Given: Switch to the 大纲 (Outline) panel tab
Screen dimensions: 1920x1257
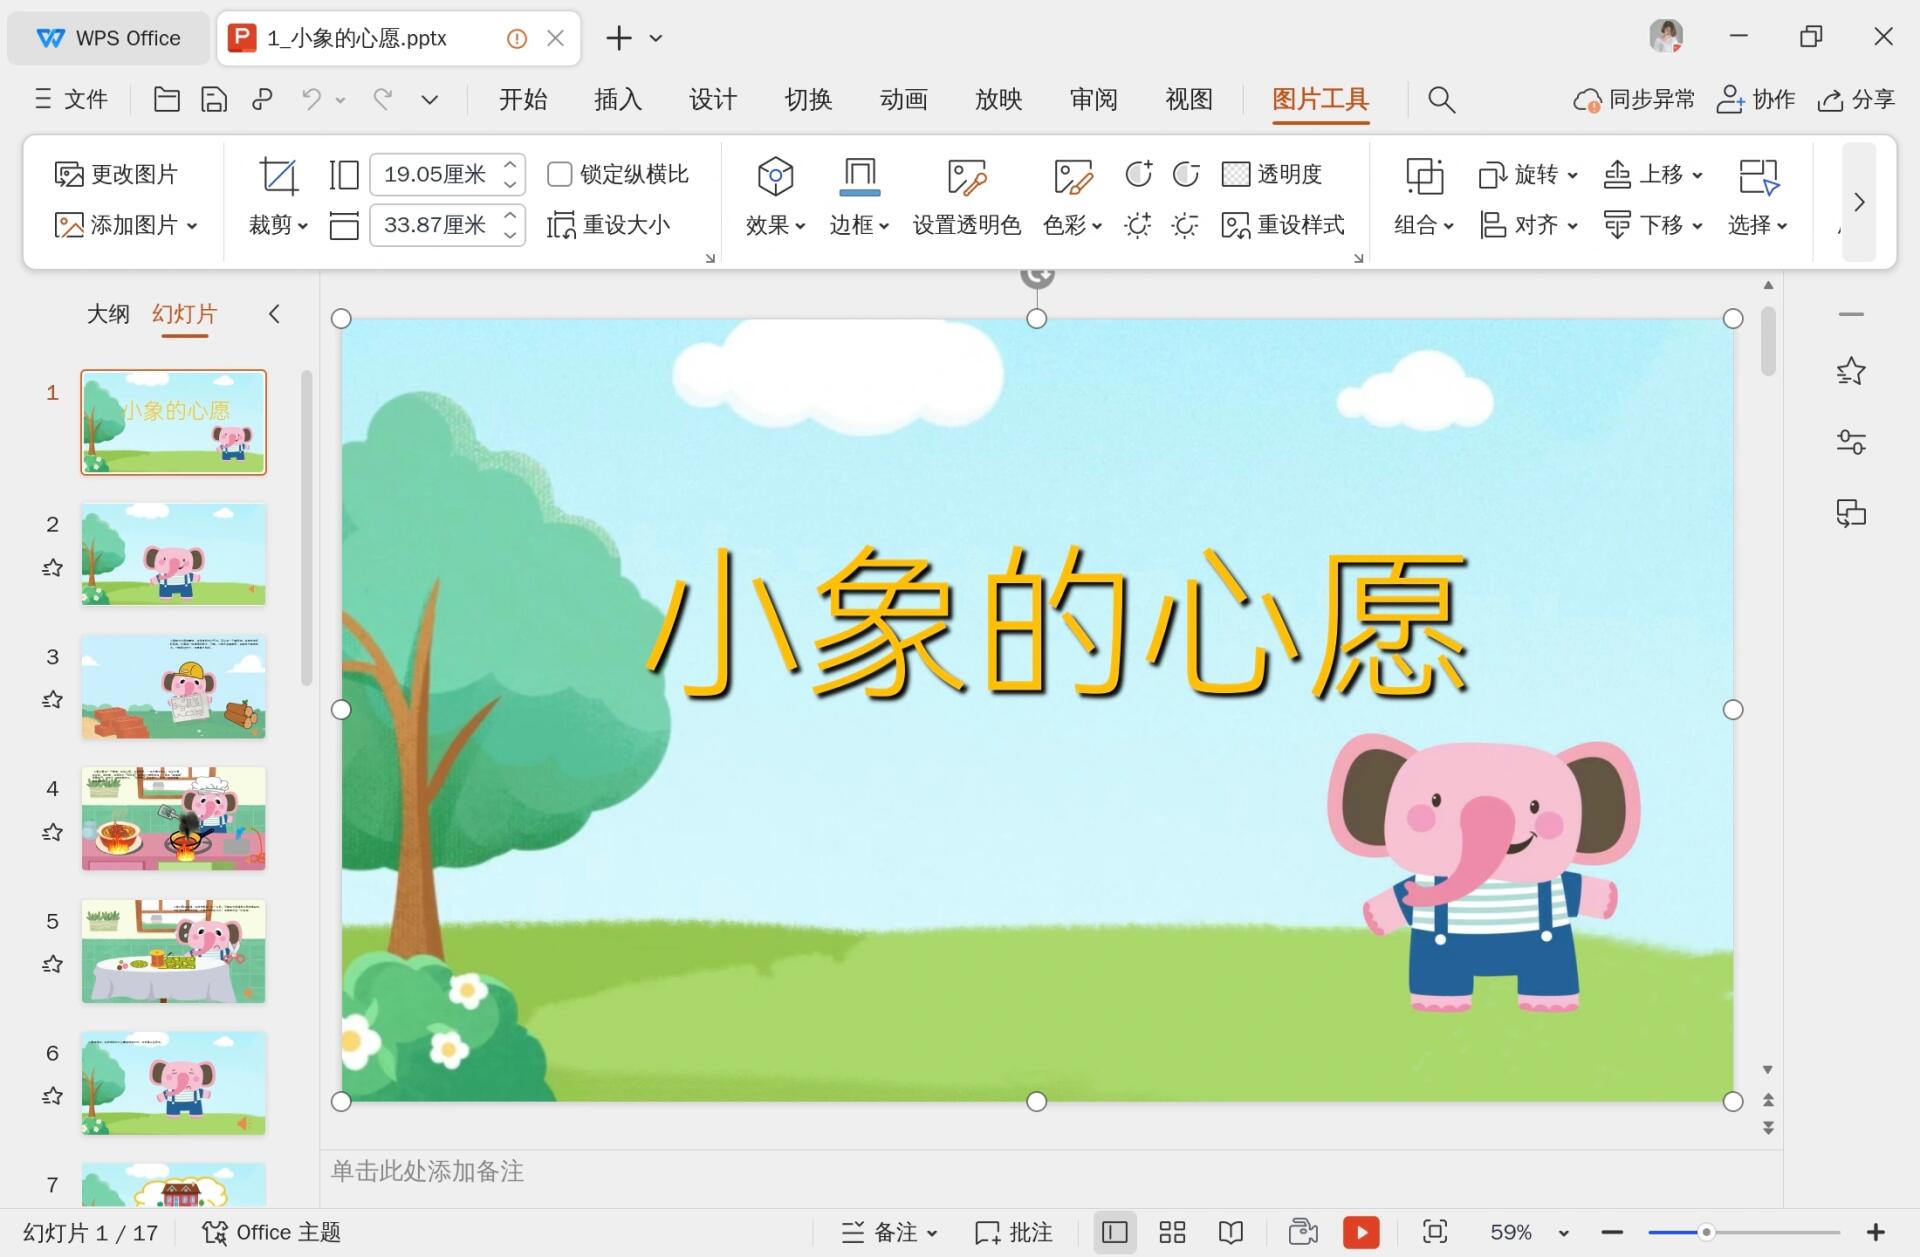Looking at the screenshot, I should [108, 313].
